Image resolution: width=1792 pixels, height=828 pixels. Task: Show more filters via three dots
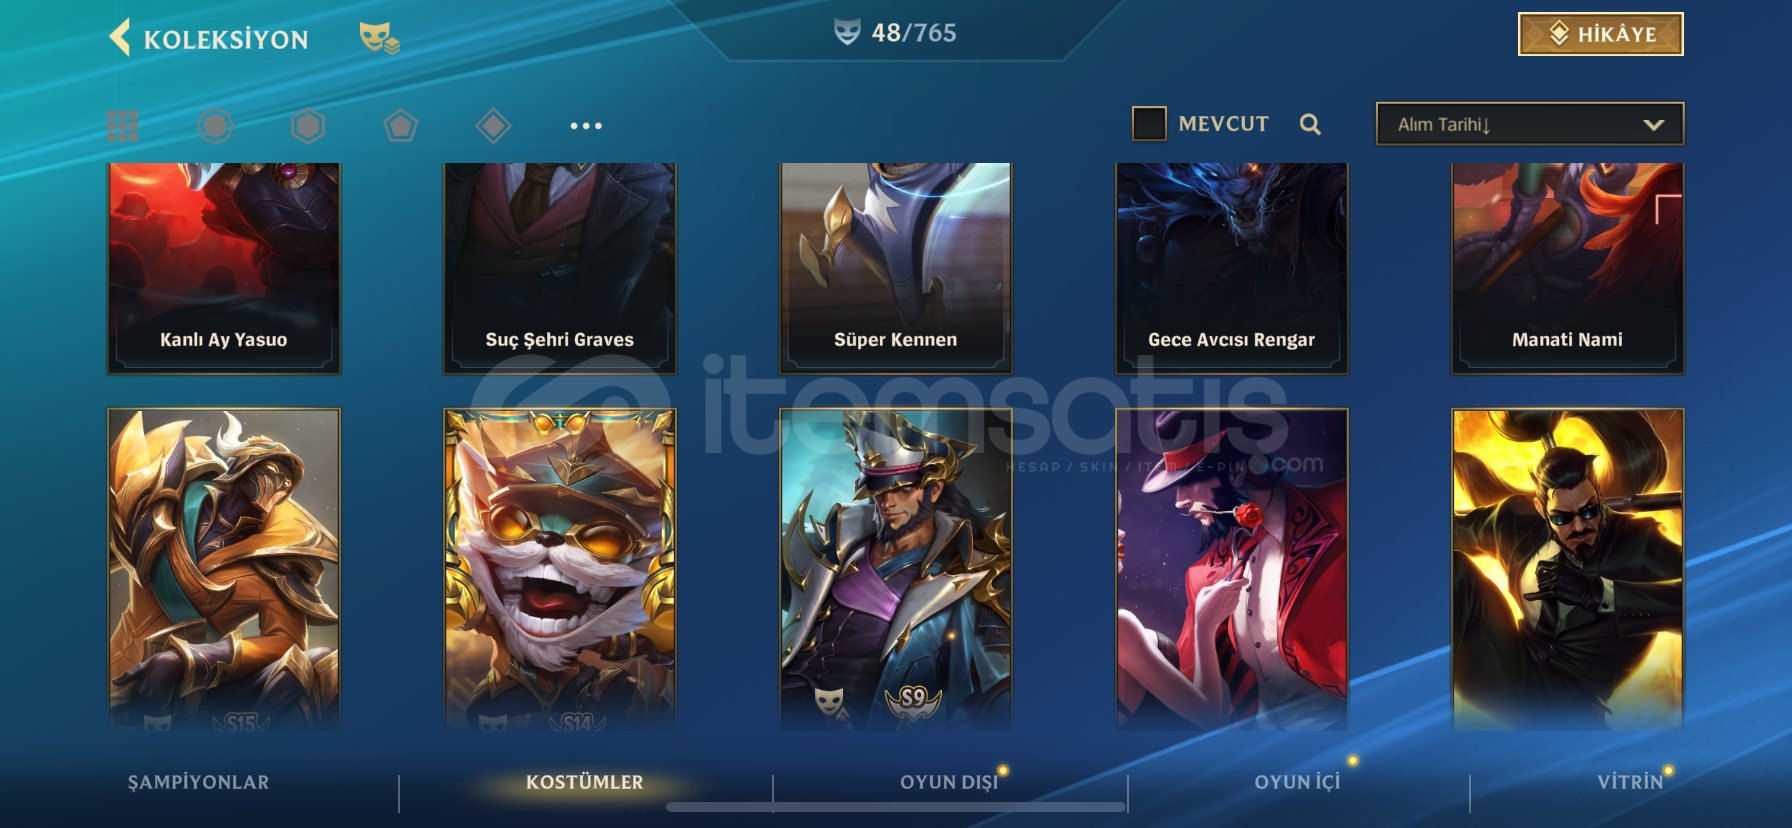pos(586,126)
